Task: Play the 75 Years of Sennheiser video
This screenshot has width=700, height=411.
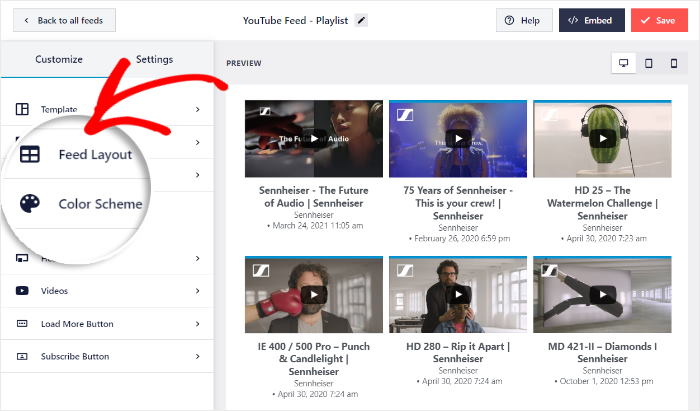Action: (x=458, y=139)
